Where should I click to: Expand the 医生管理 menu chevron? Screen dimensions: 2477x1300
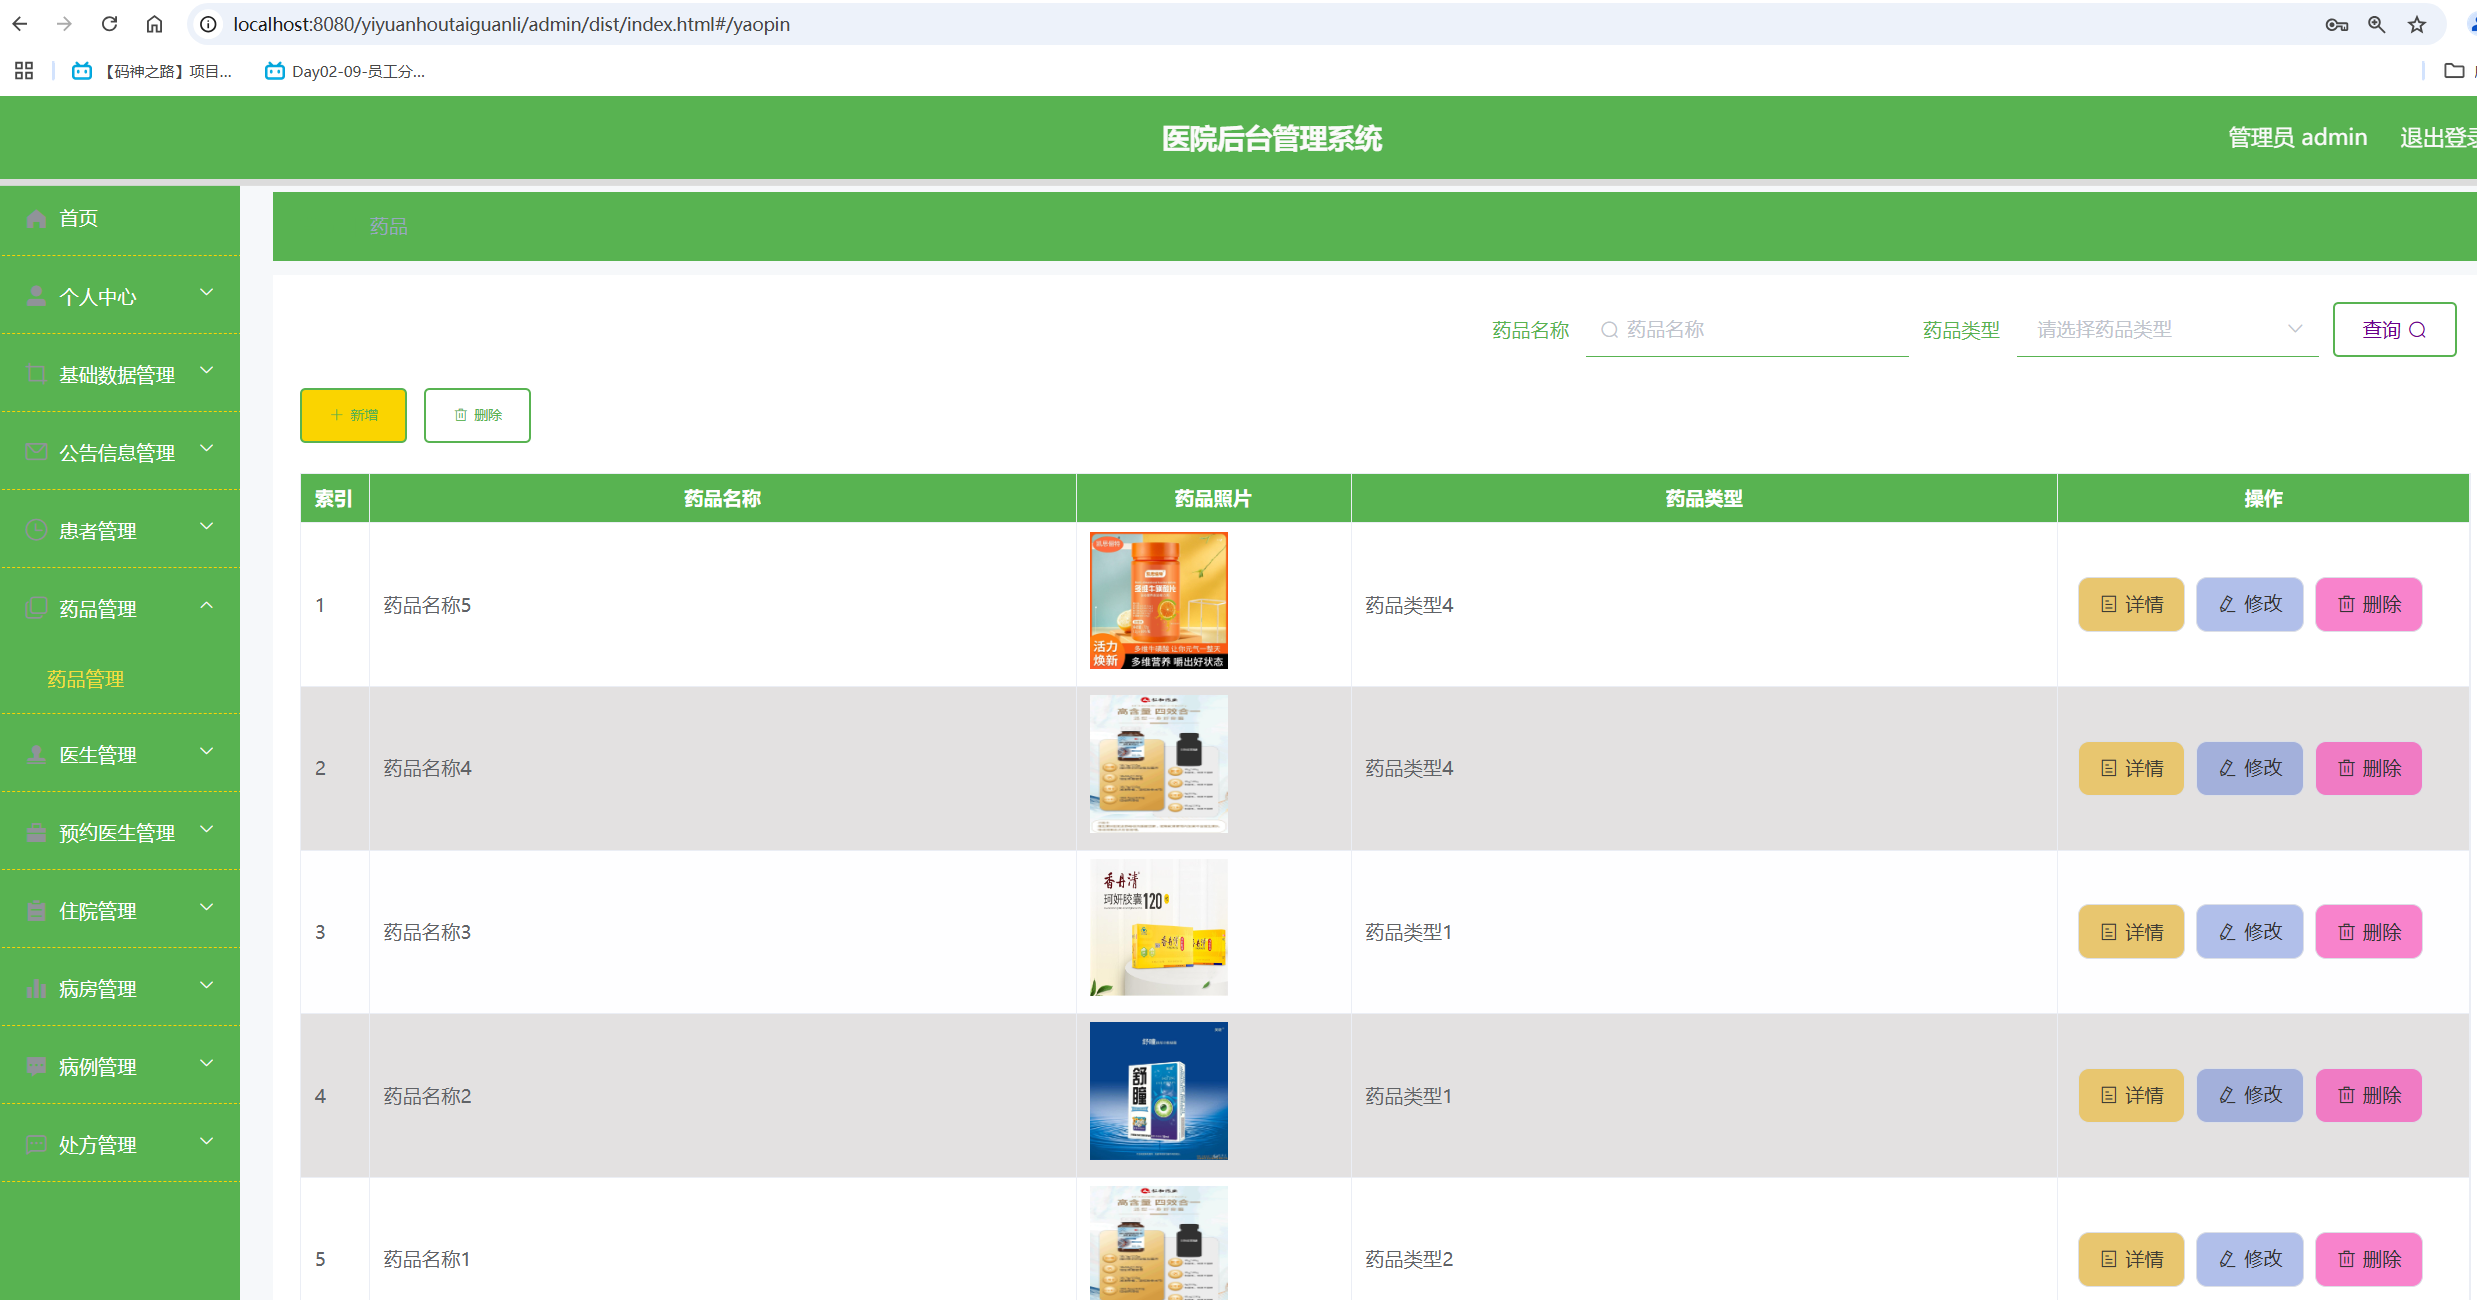coord(207,752)
